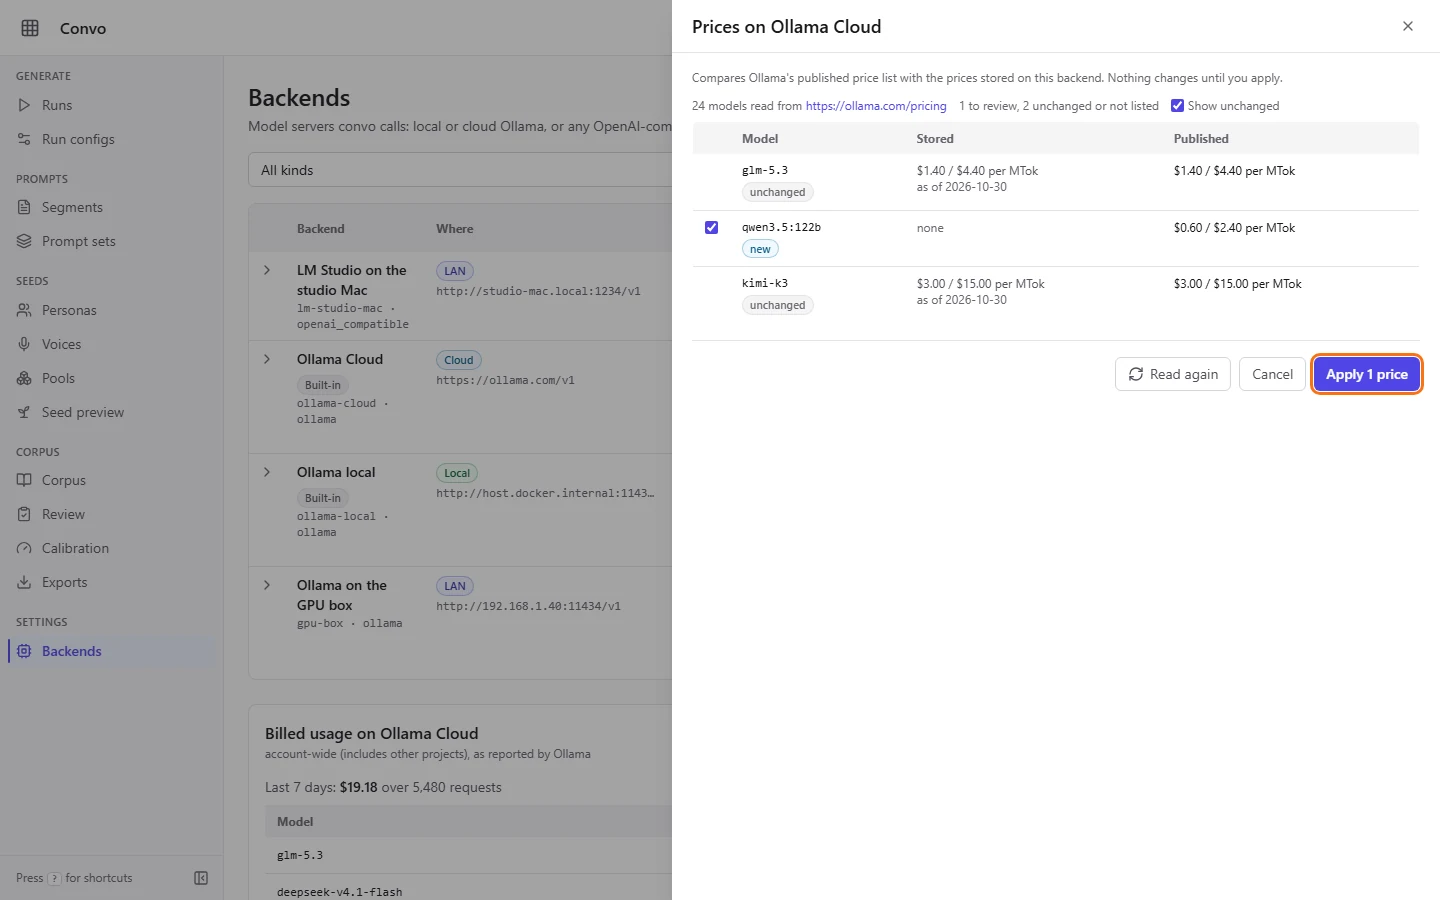Navigate to Calibration in the sidebar
Viewport: 1440px width, 900px height.
tap(75, 548)
